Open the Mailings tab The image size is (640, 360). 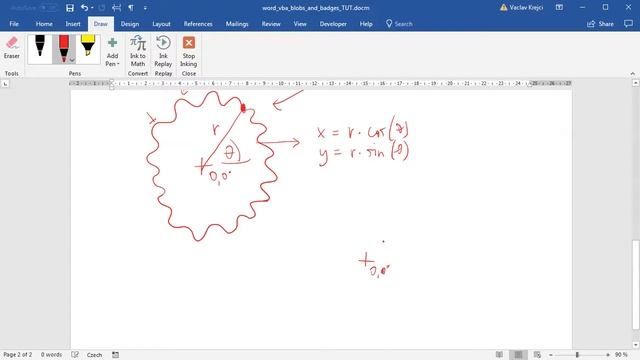coord(237,24)
